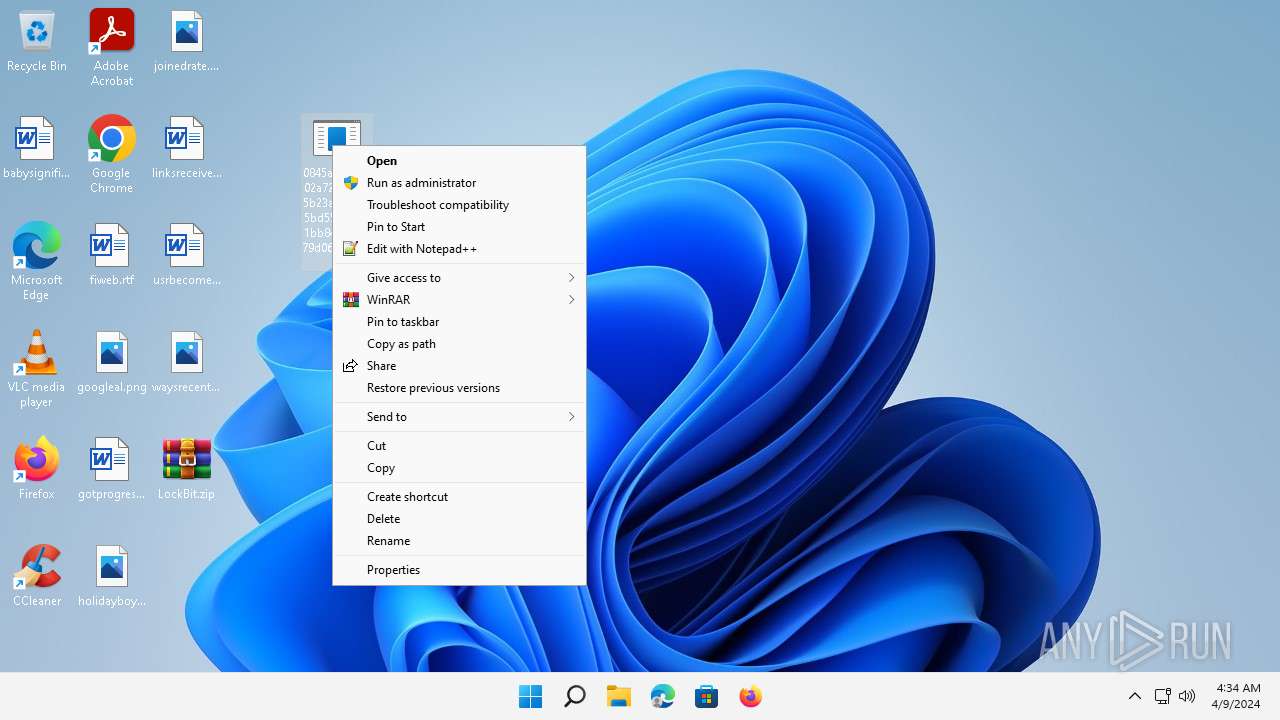Open Microsoft Store from the taskbar
This screenshot has width=1280, height=720.
706,696
